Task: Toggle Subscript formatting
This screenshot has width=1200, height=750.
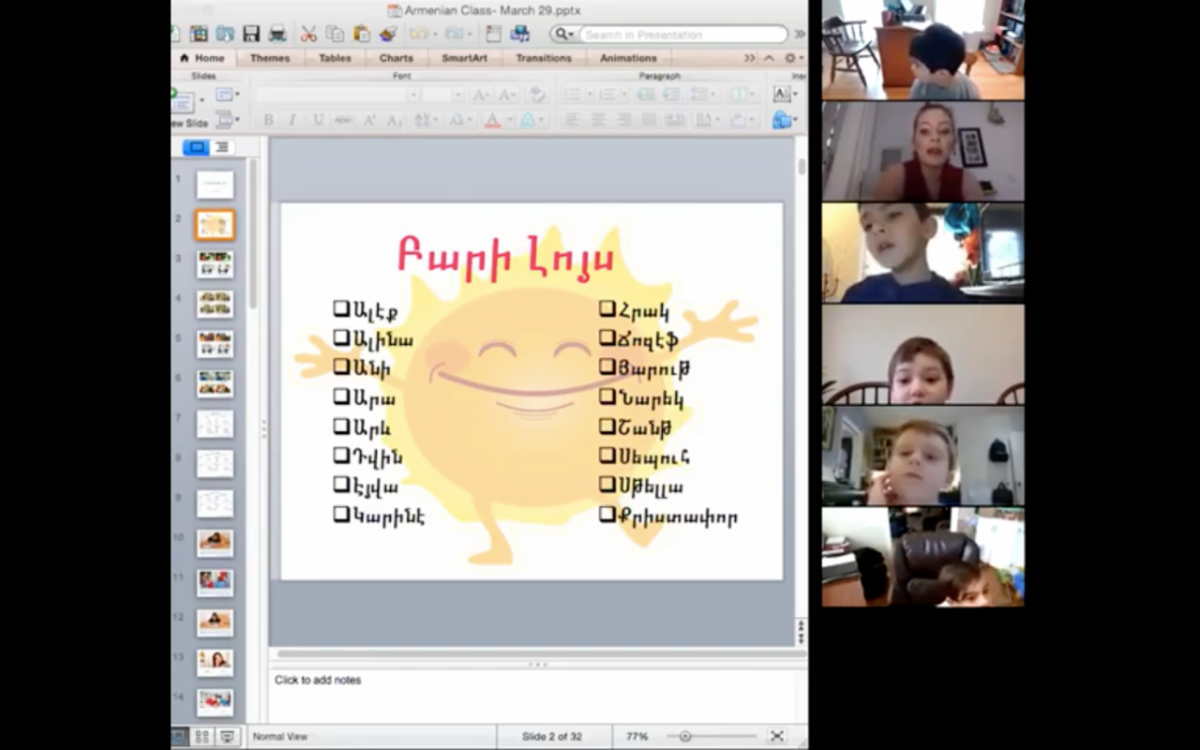Action: (x=394, y=120)
